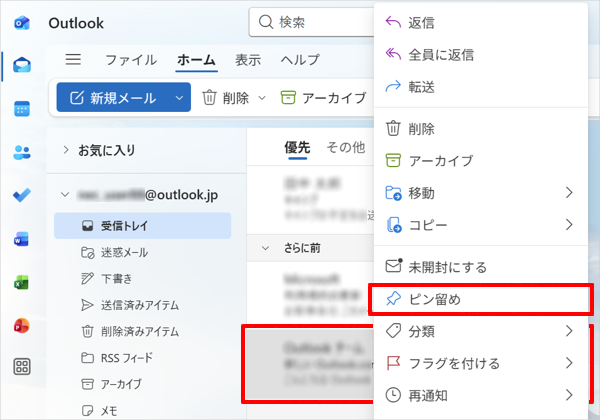Image resolution: width=600 pixels, height=420 pixels.
Task: Choose 未開封にする in the context menu
Action: (x=481, y=267)
